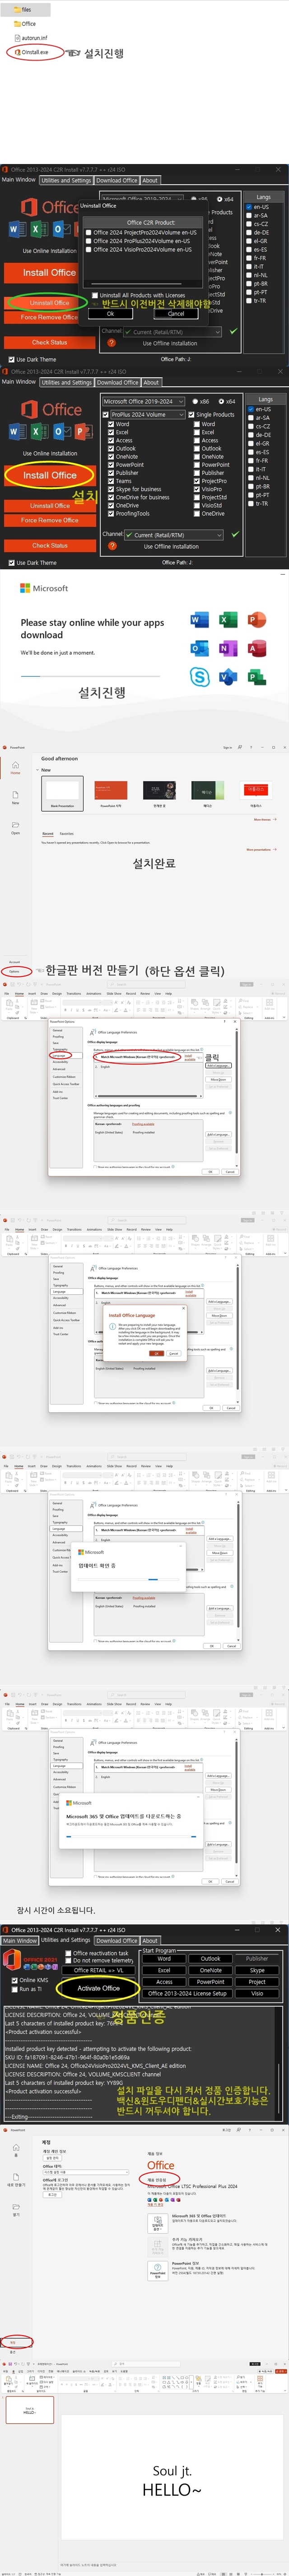This screenshot has width=289, height=2576.
Task: Open the Office folder in file list
Action: 27,24
